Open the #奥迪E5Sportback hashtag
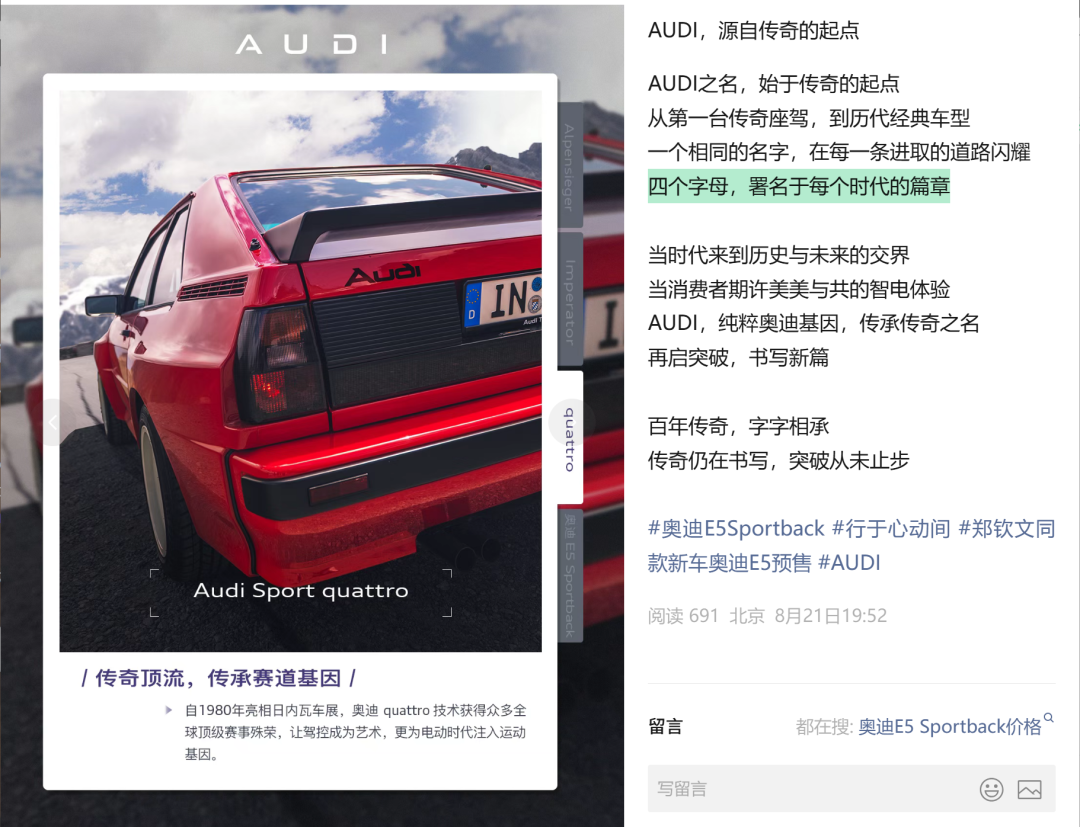 (x=736, y=529)
